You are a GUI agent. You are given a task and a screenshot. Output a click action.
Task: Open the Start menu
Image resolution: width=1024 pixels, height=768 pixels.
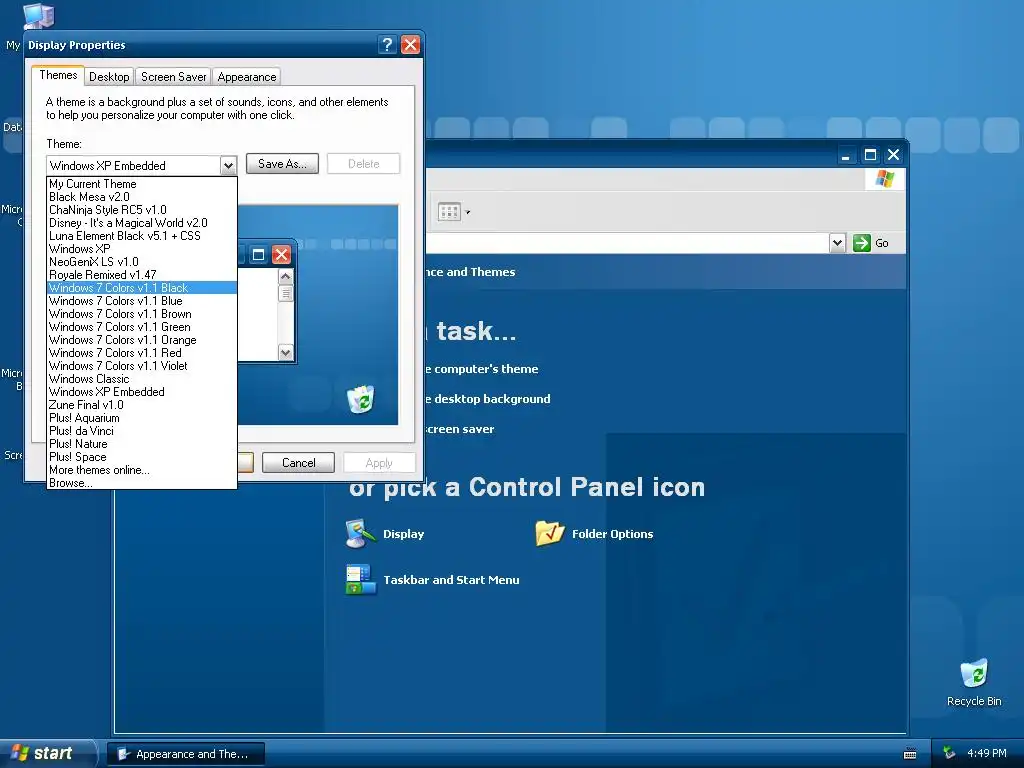(46, 753)
